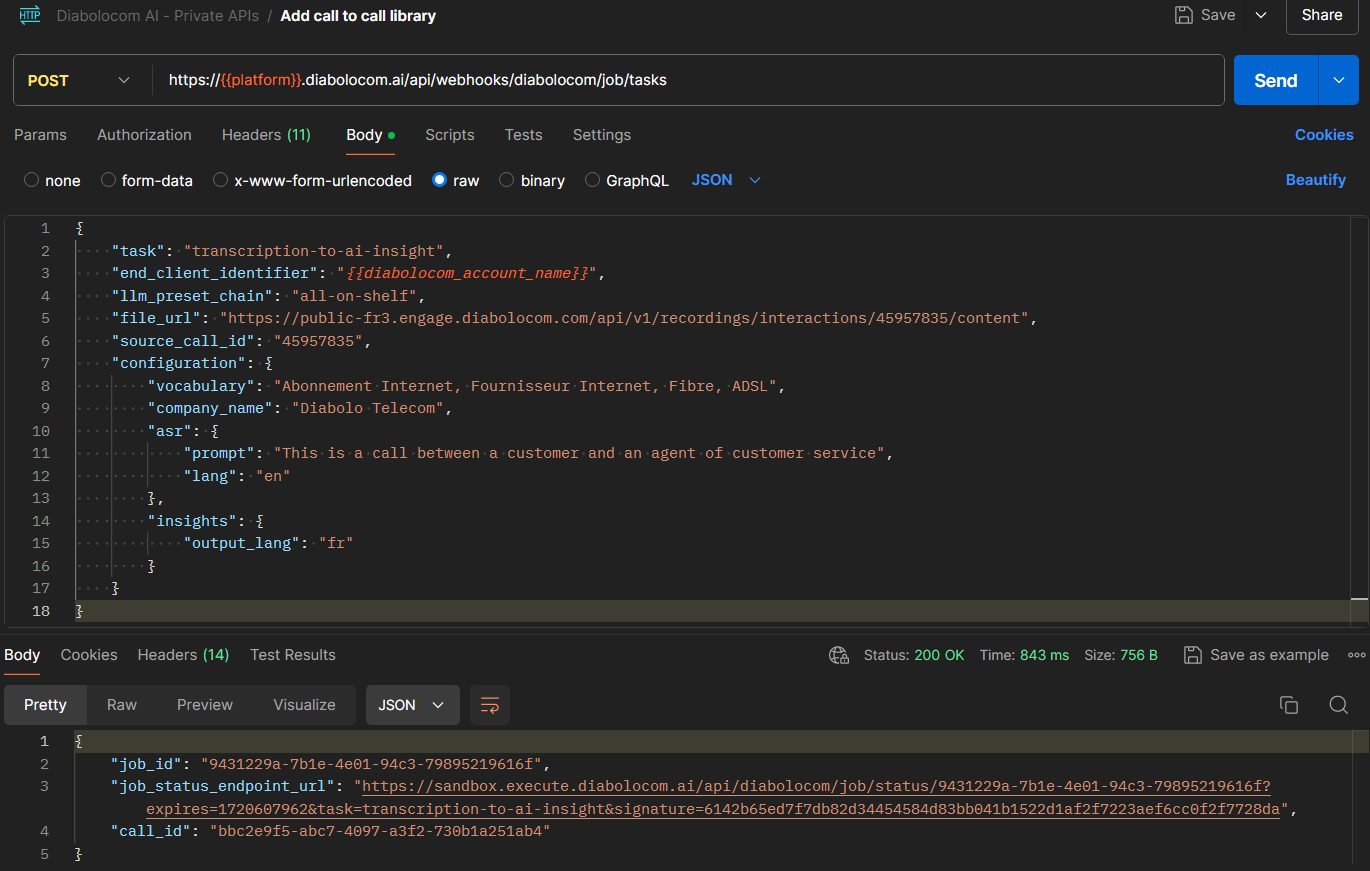Open search in response with magnifier icon
The image size is (1370, 871).
click(1338, 705)
